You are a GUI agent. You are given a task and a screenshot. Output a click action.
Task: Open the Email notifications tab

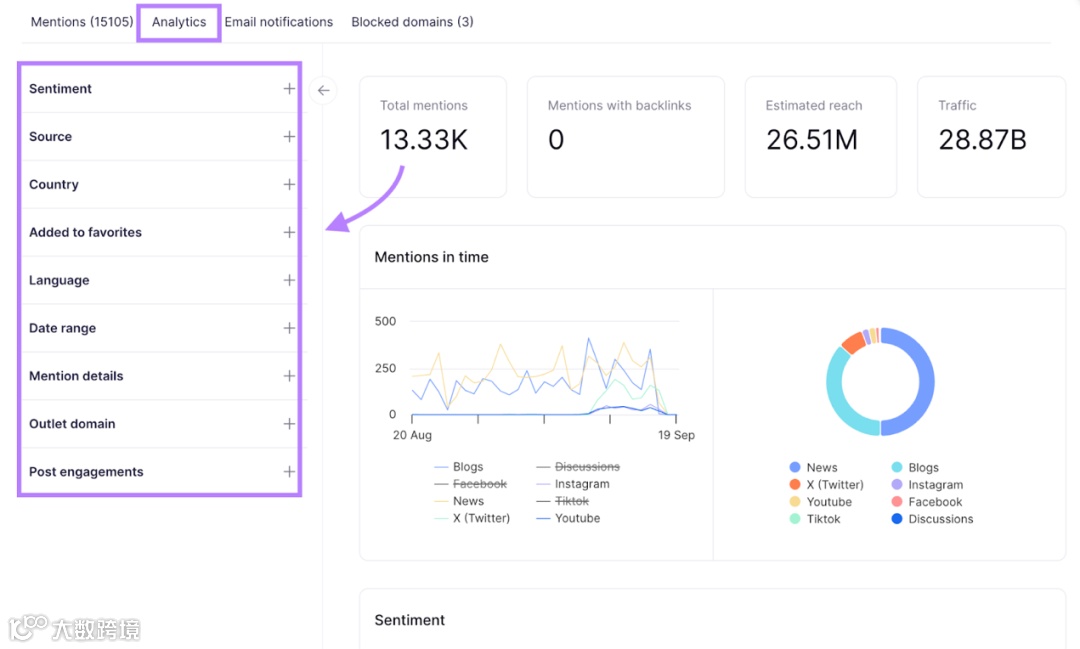[278, 22]
